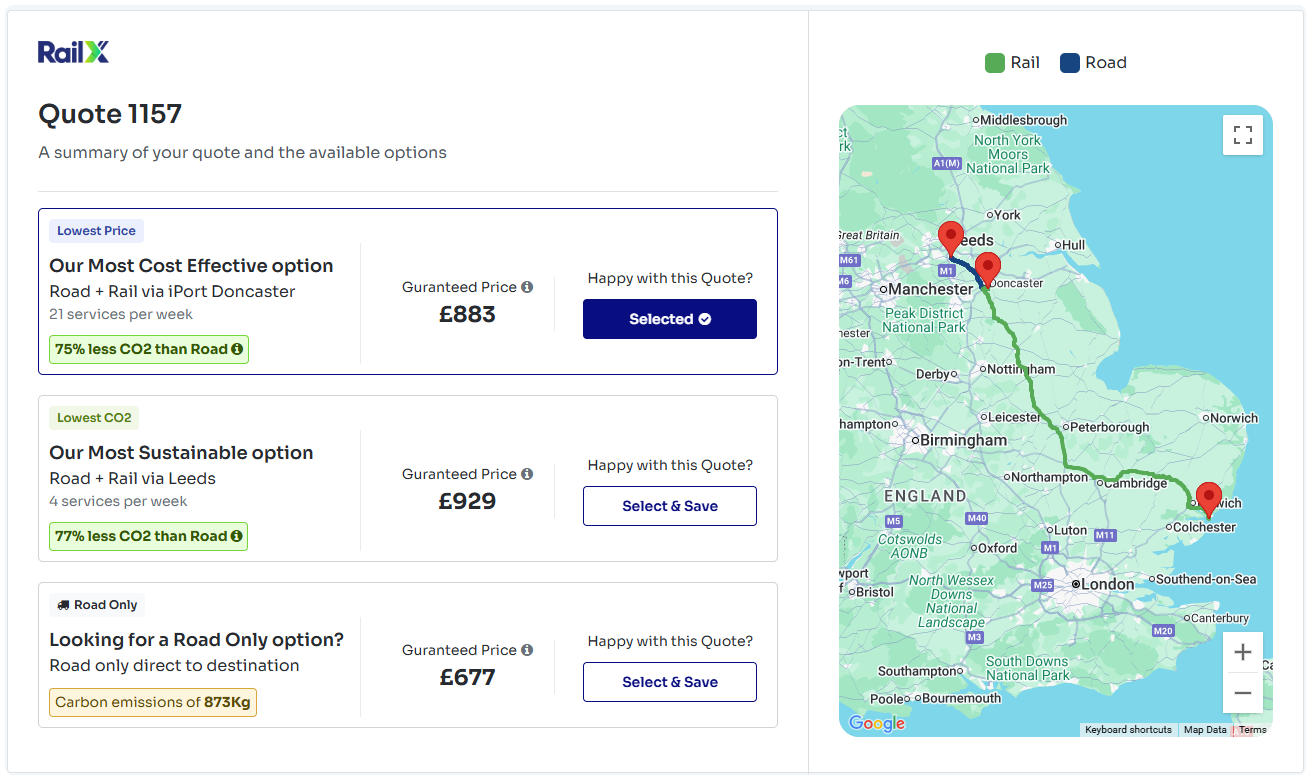Select & Save the £677 road only option

(669, 681)
